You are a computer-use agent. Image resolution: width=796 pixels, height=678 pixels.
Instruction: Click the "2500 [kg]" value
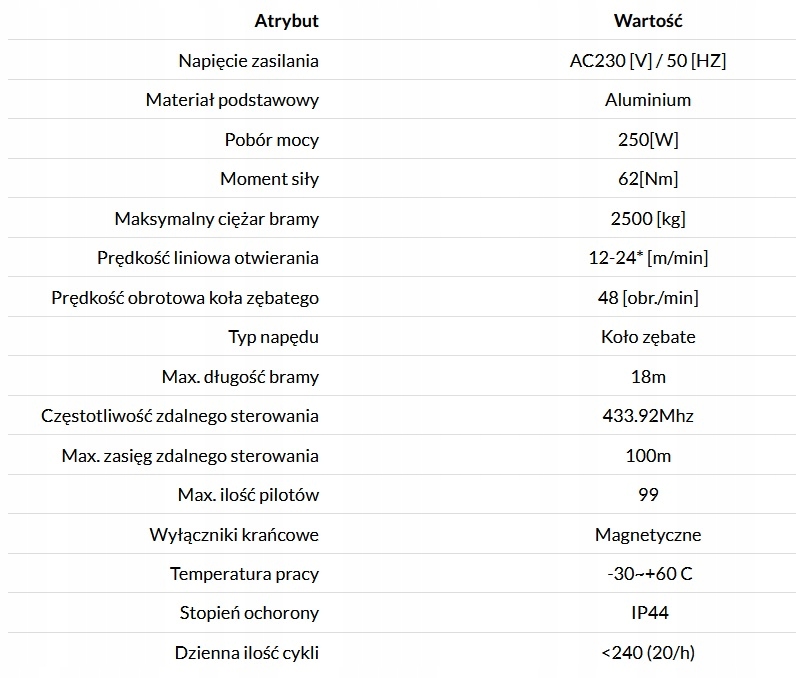point(647,218)
